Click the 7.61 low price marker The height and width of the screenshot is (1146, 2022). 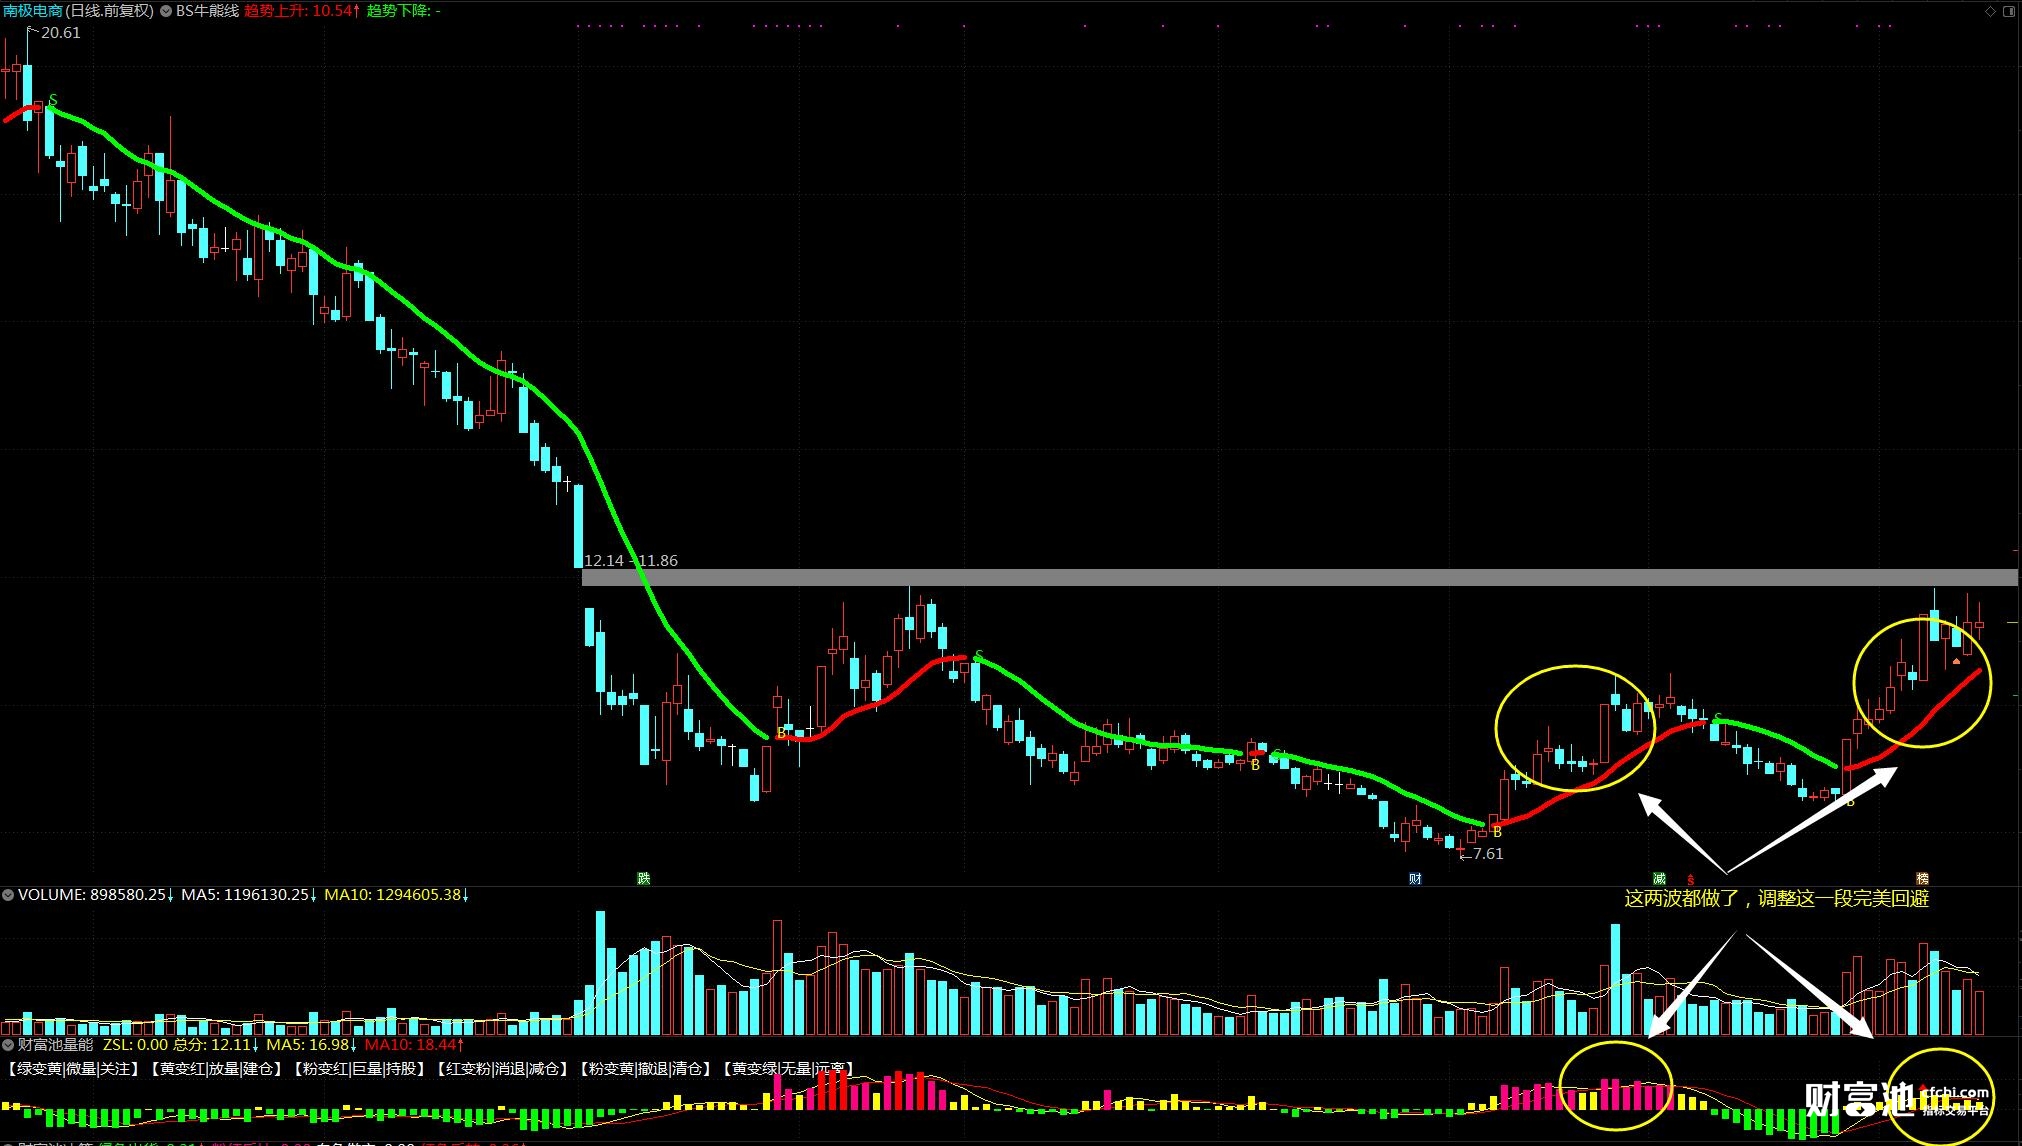(1487, 854)
